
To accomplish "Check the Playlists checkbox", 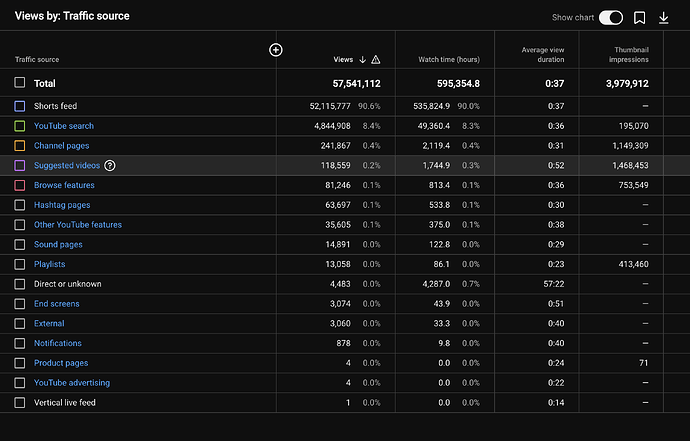I will click(20, 265).
